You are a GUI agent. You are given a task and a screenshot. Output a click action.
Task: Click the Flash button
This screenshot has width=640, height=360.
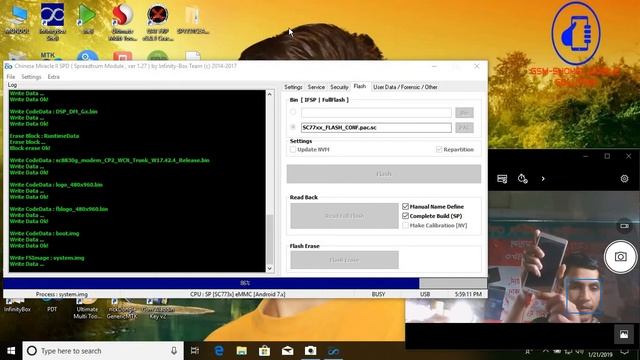(384, 174)
